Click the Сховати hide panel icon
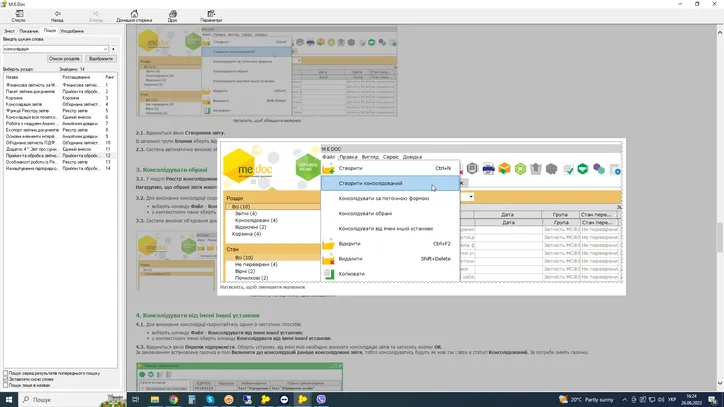The image size is (724, 407). point(18,14)
